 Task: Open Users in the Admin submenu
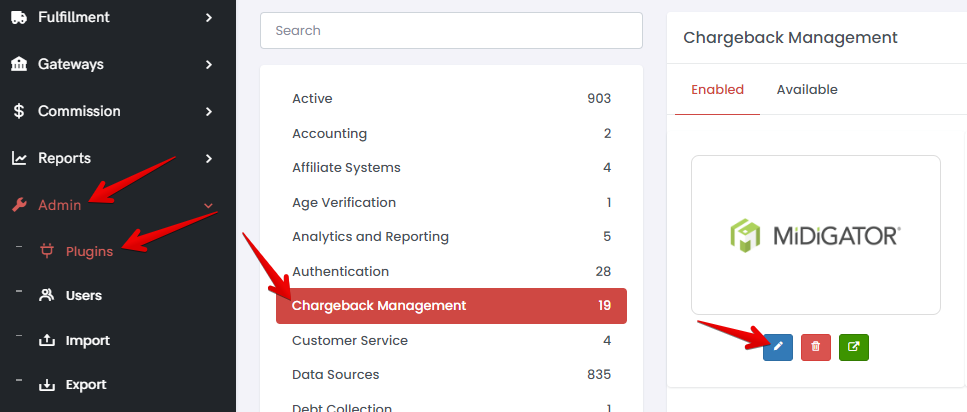83,295
